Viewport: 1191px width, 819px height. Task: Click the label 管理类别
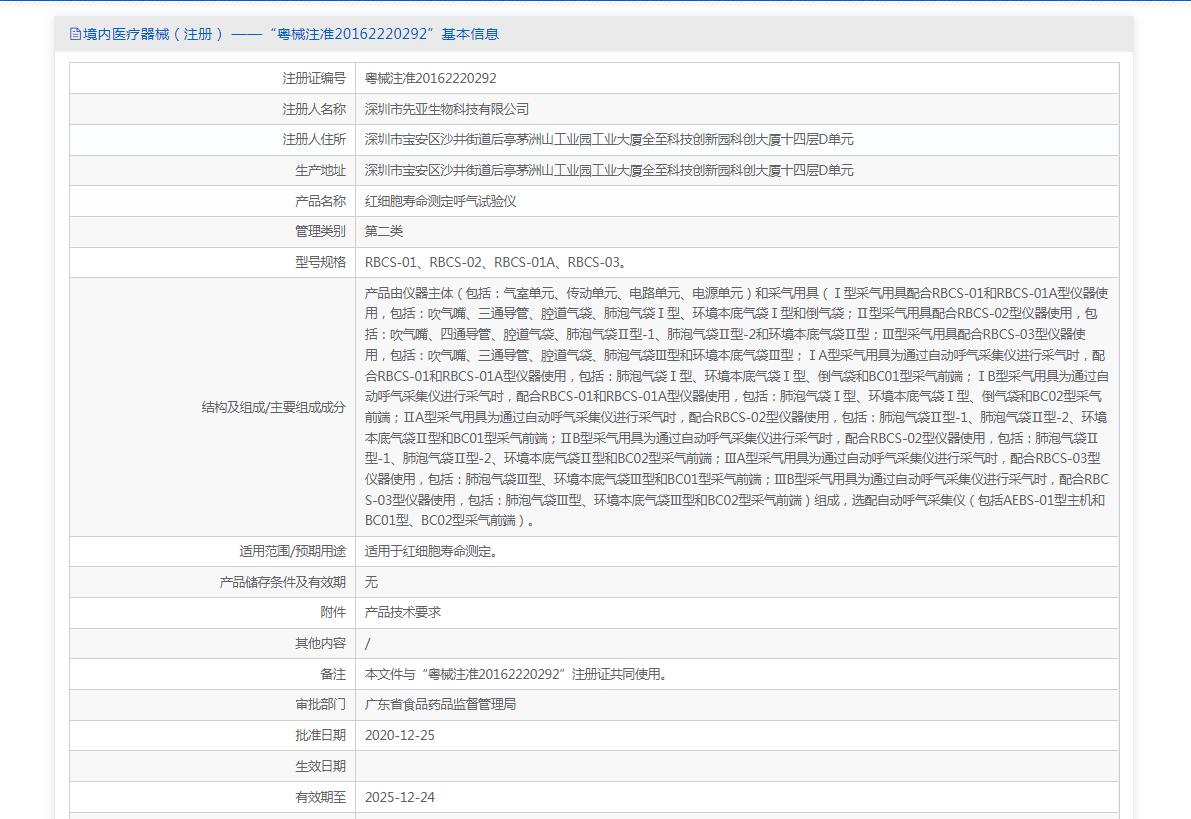pos(321,232)
